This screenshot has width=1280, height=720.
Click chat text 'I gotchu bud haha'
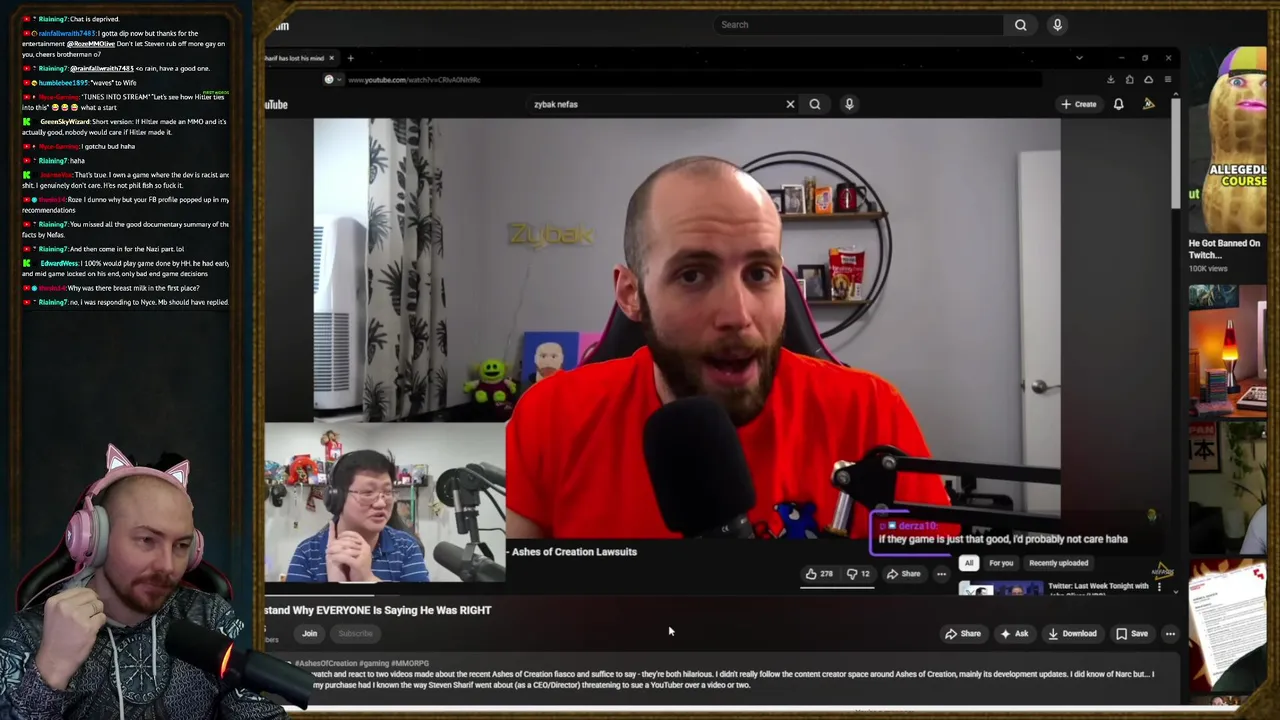click(108, 146)
